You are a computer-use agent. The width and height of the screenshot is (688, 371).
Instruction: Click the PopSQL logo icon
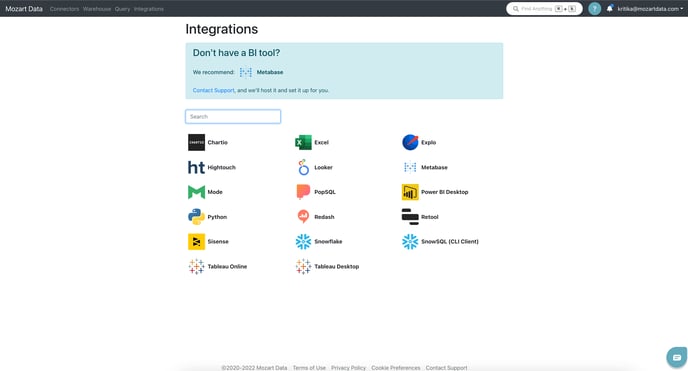(x=303, y=192)
